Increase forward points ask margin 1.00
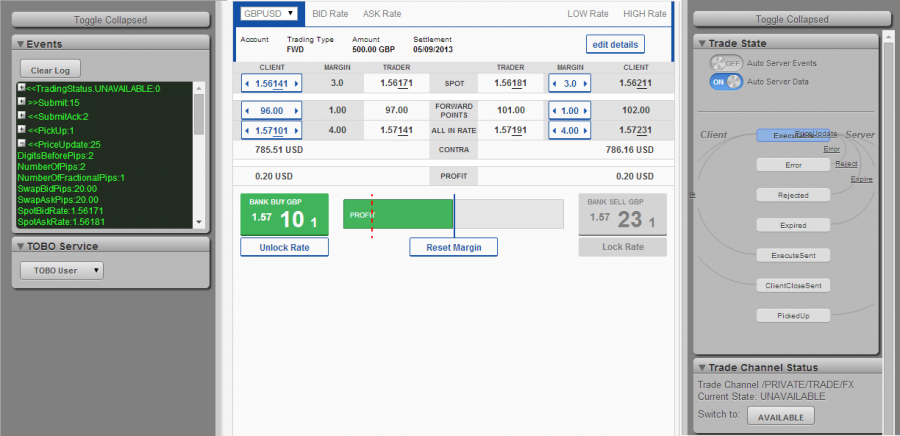This screenshot has height=436, width=900. (585, 111)
